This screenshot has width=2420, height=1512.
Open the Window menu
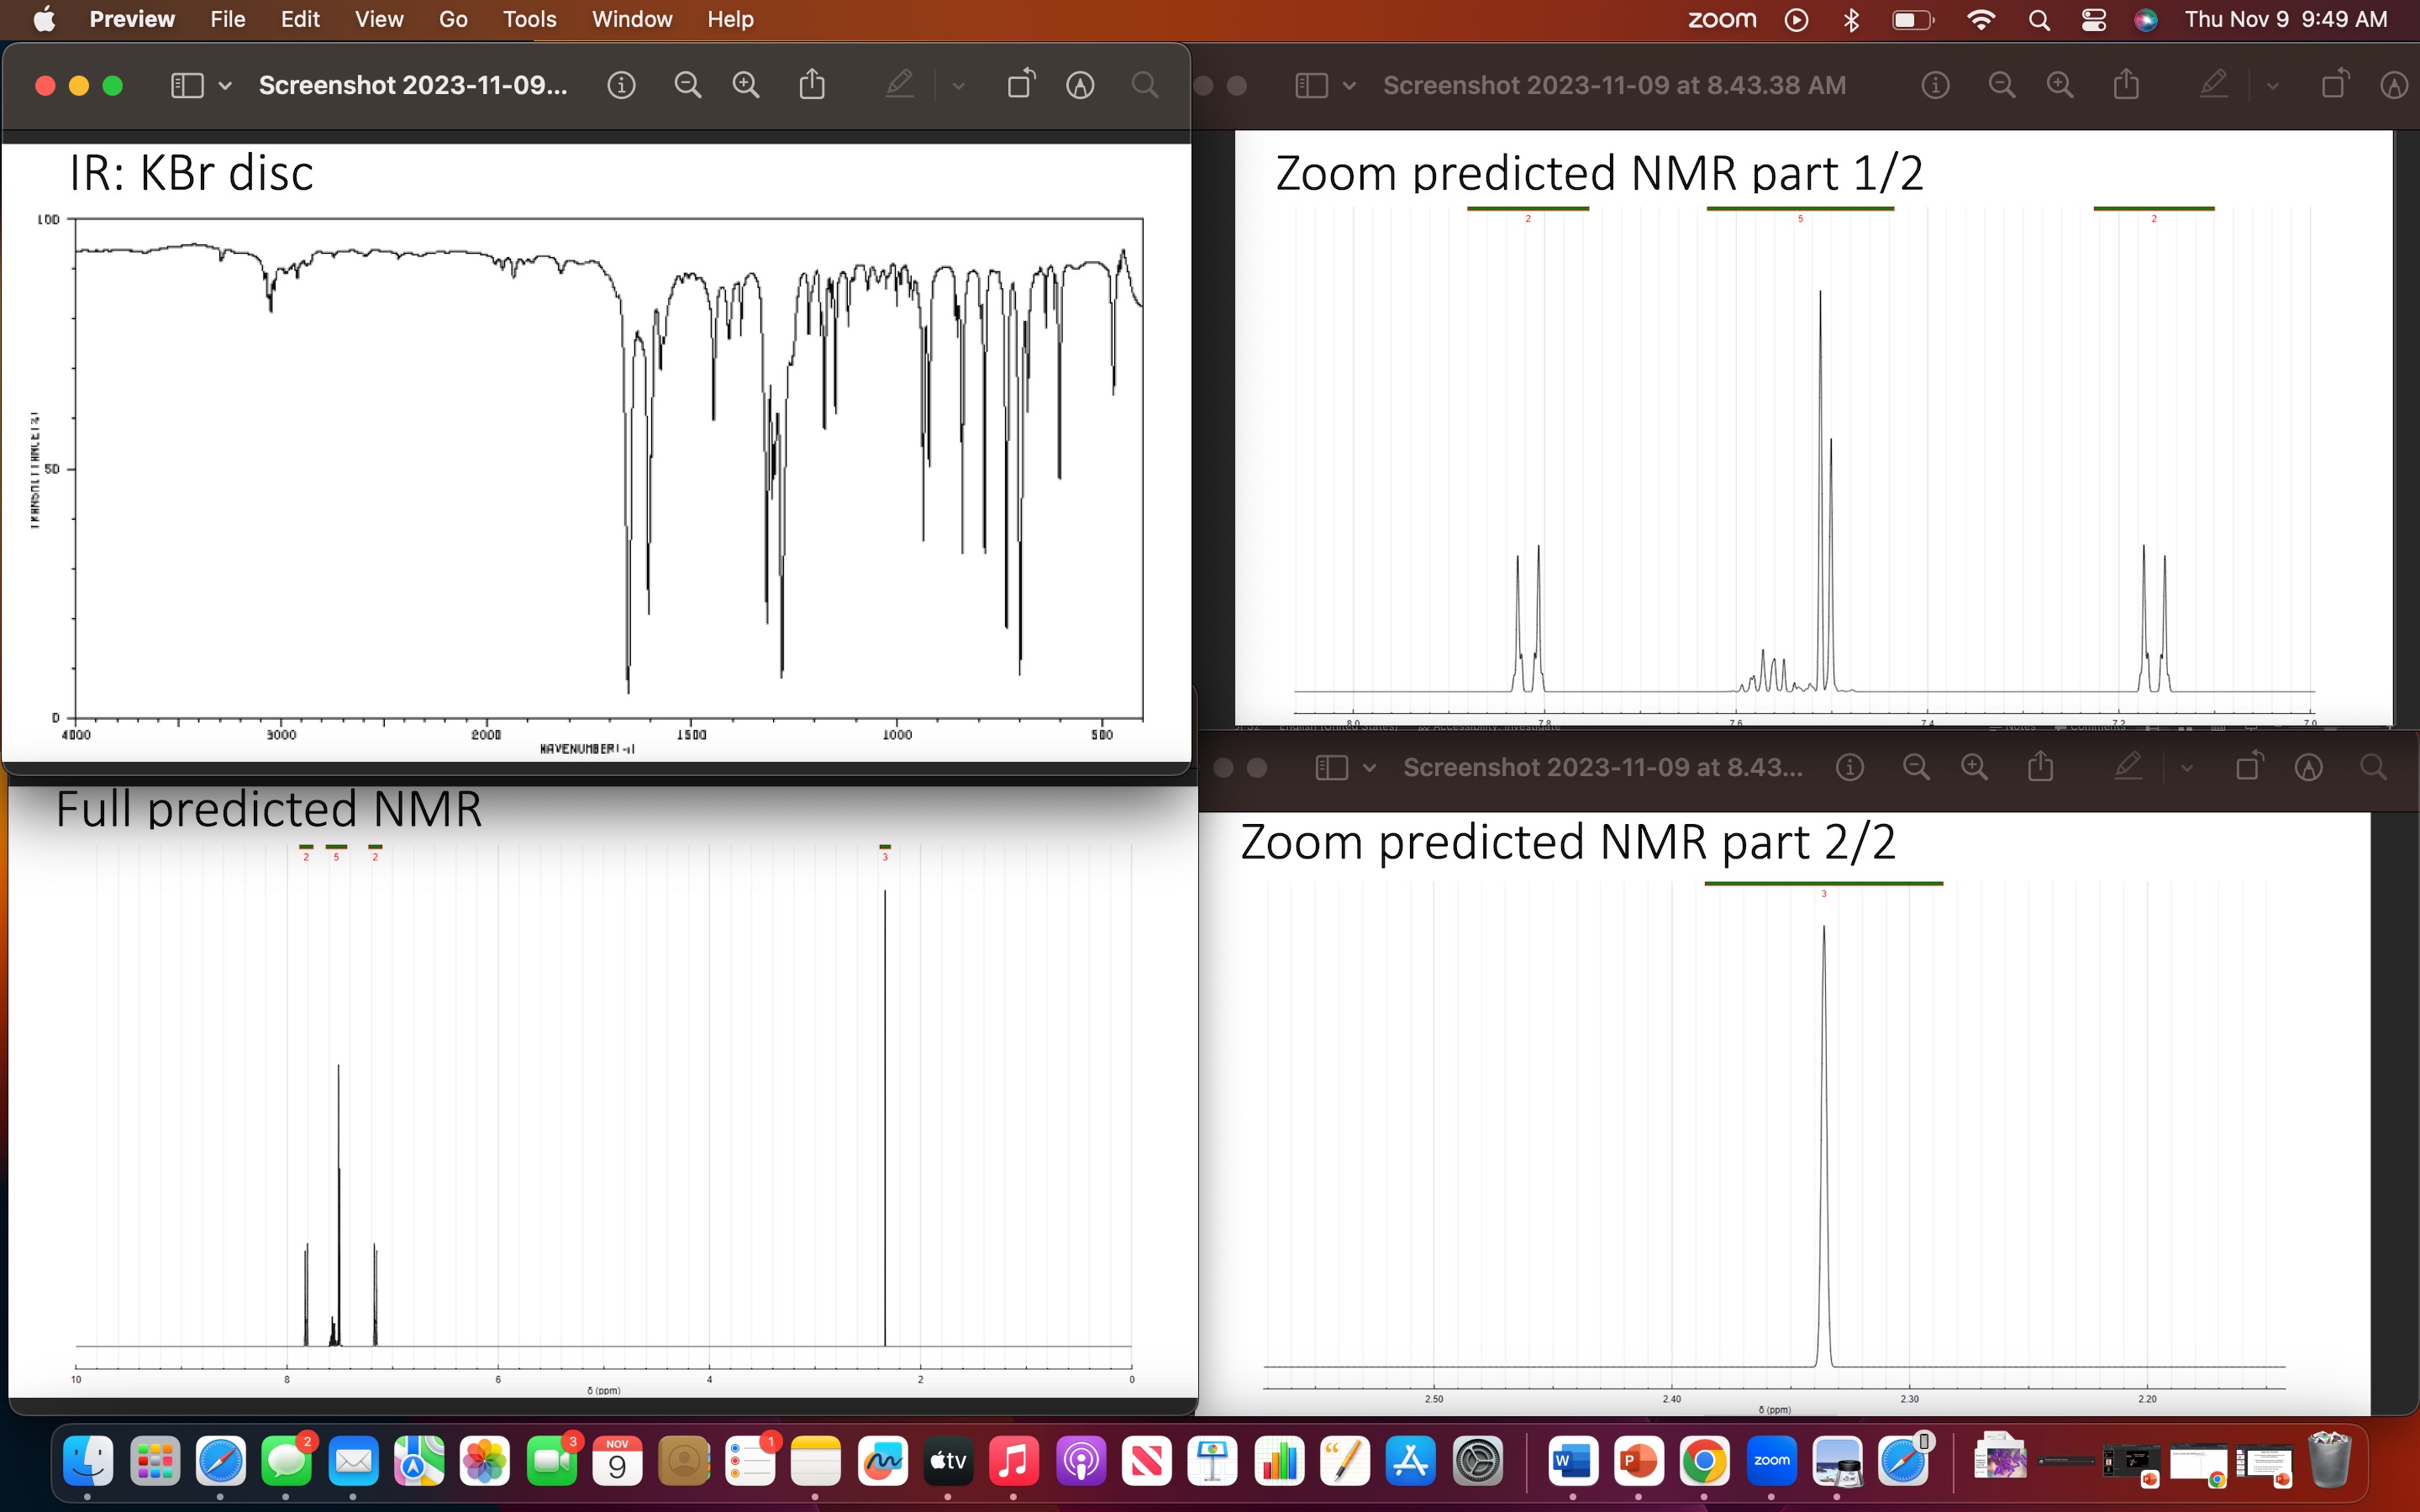(x=631, y=19)
